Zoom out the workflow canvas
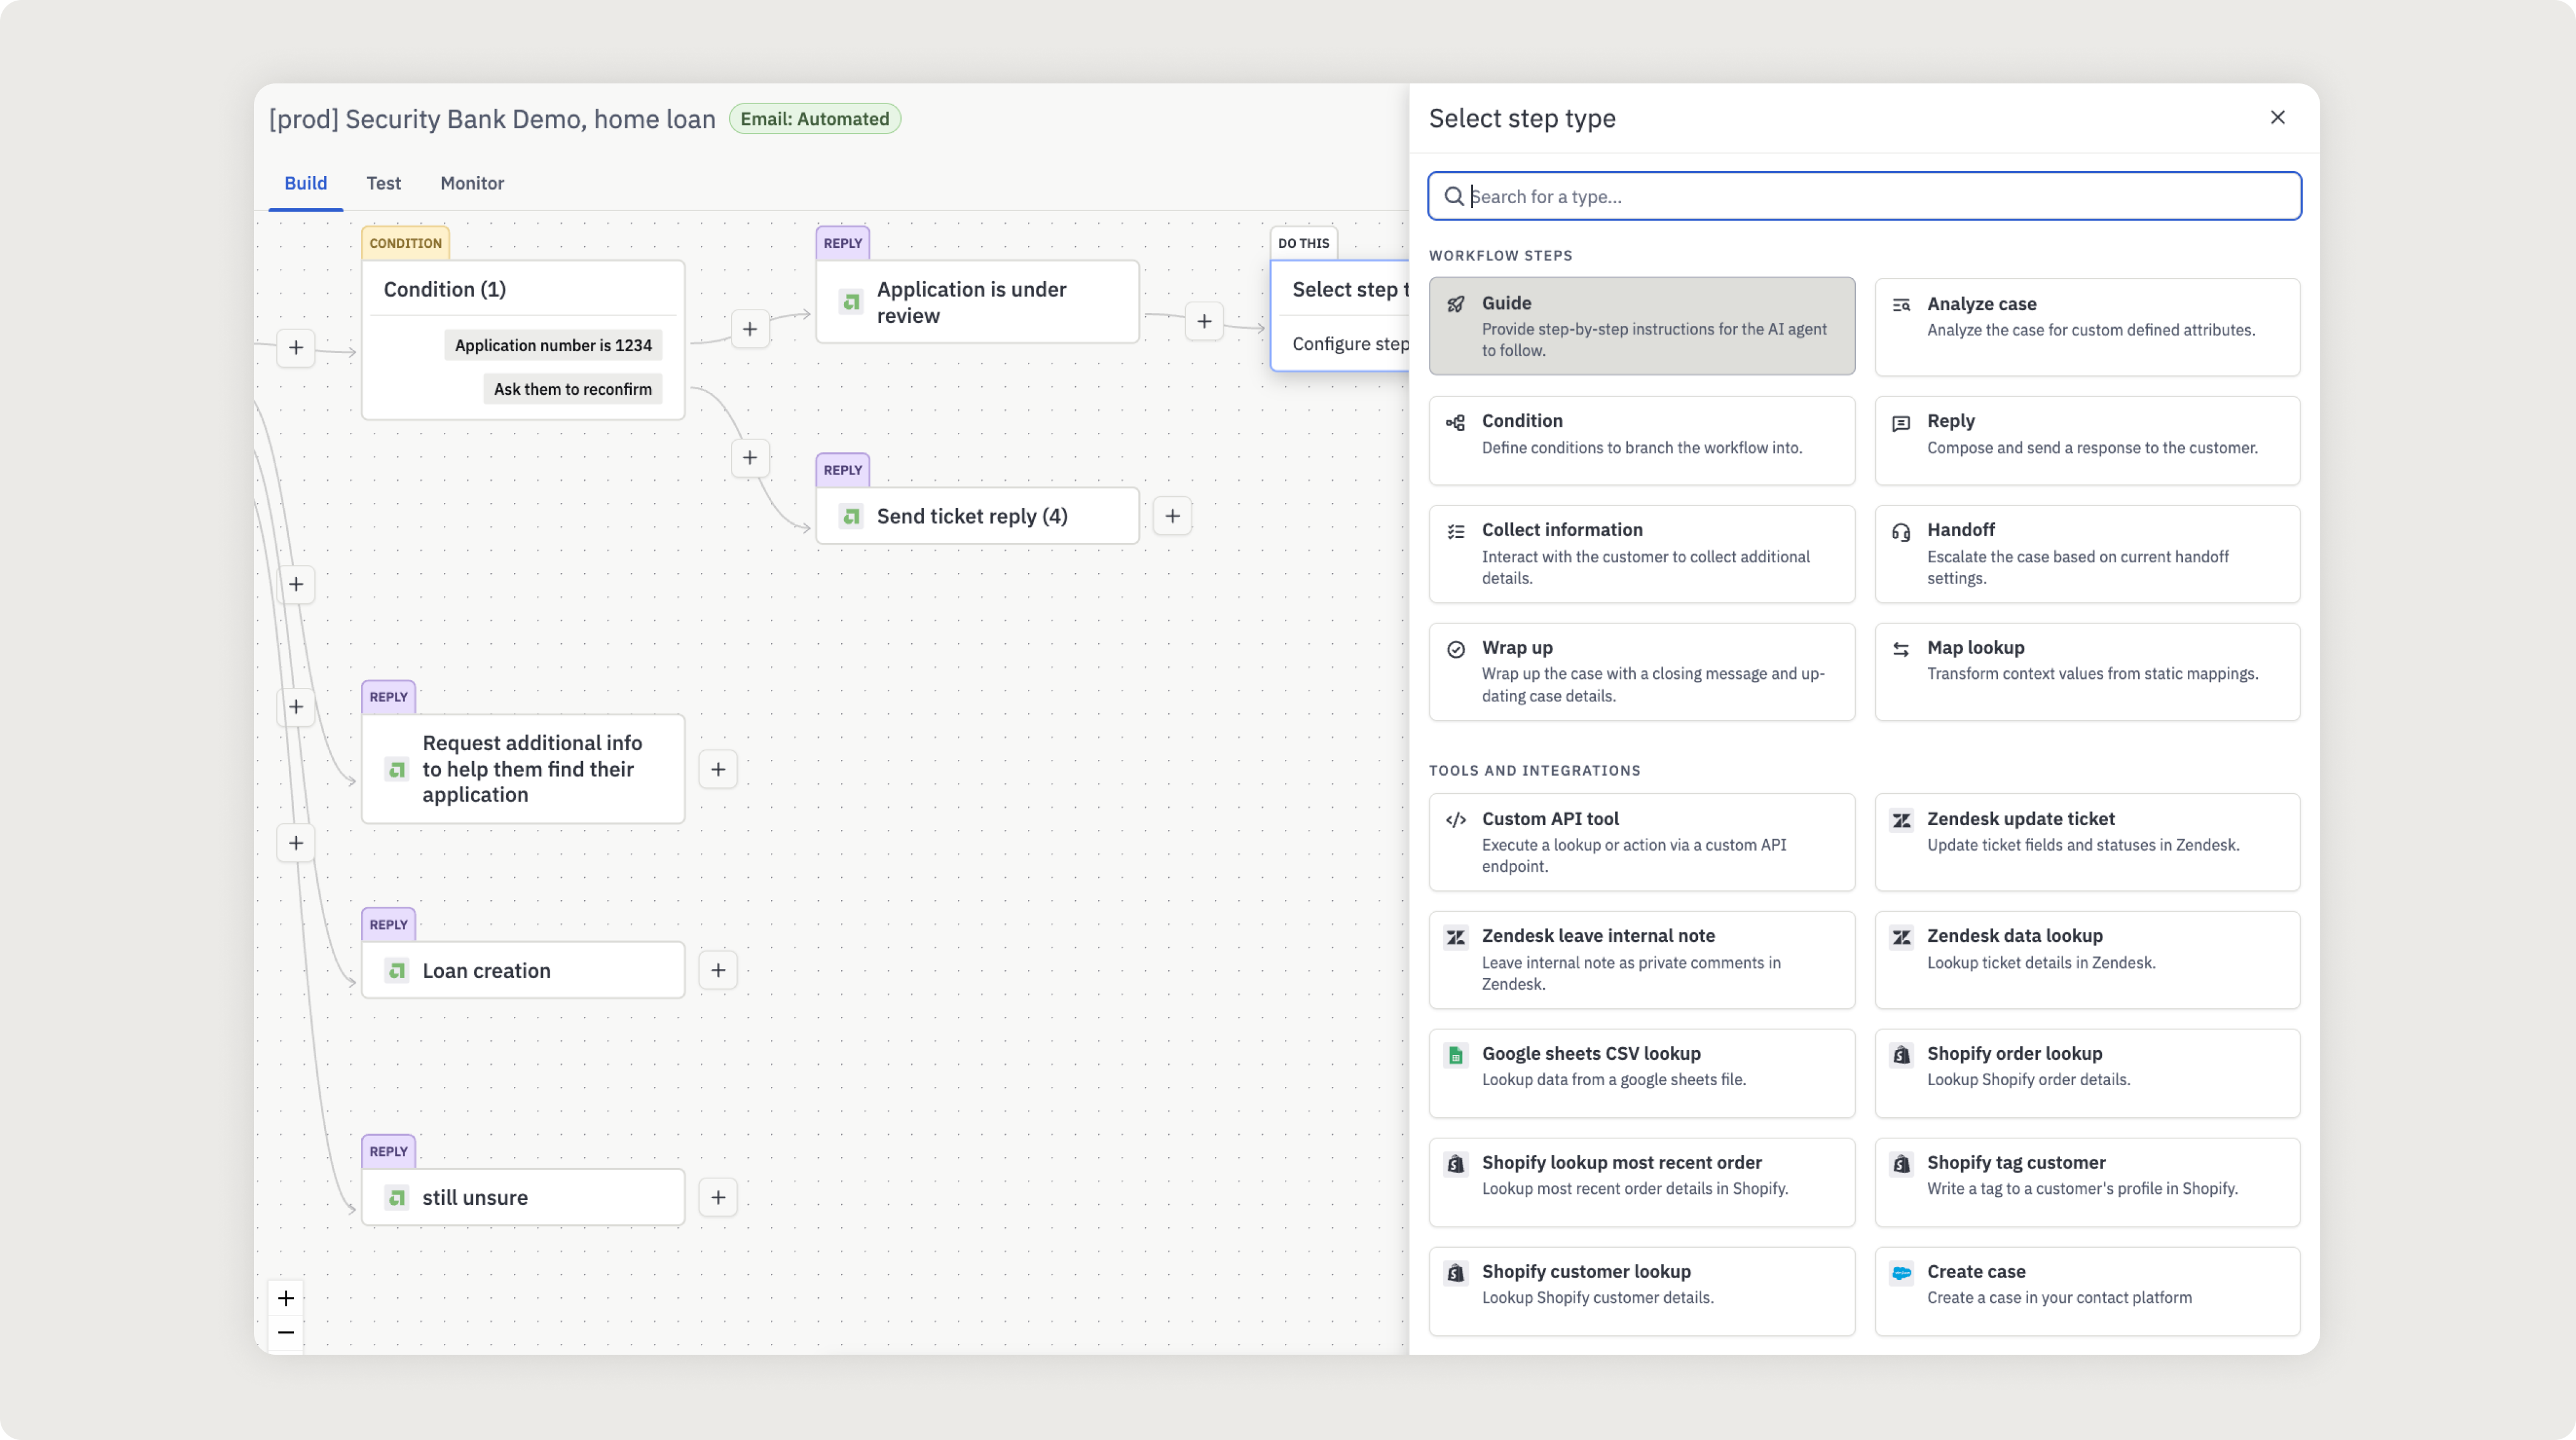The image size is (2576, 1440). tap(285, 1333)
